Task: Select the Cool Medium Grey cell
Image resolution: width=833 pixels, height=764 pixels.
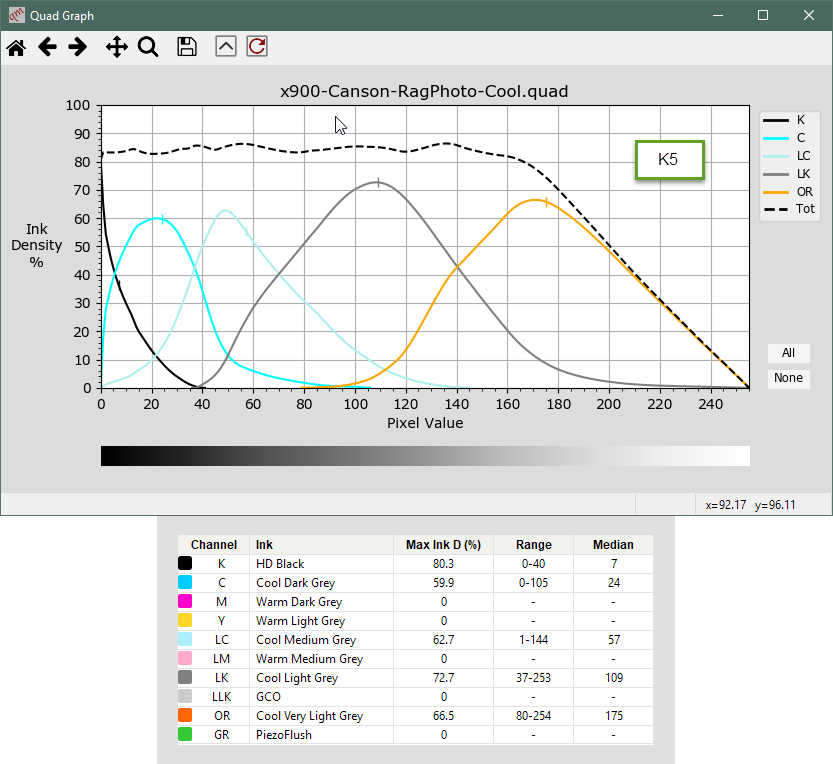Action: tap(321, 640)
